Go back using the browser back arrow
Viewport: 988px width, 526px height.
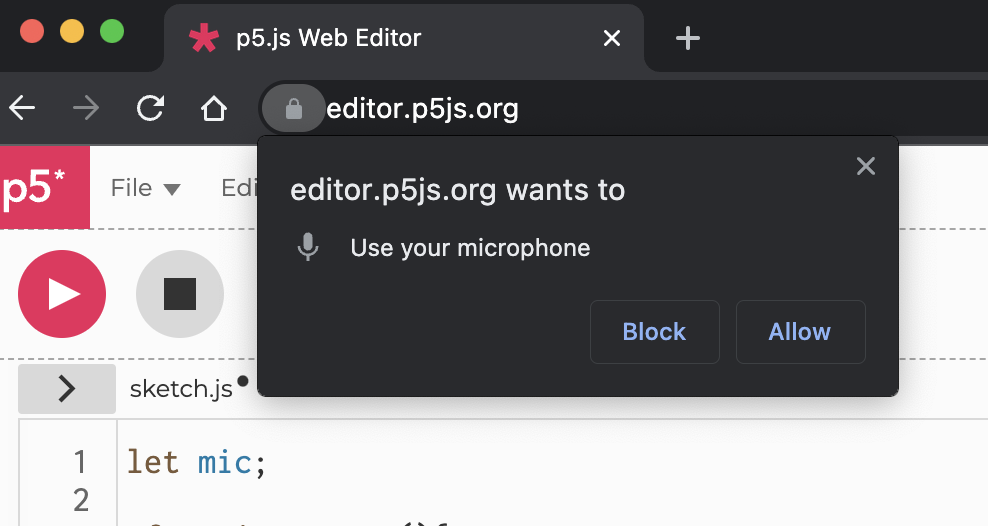22,108
